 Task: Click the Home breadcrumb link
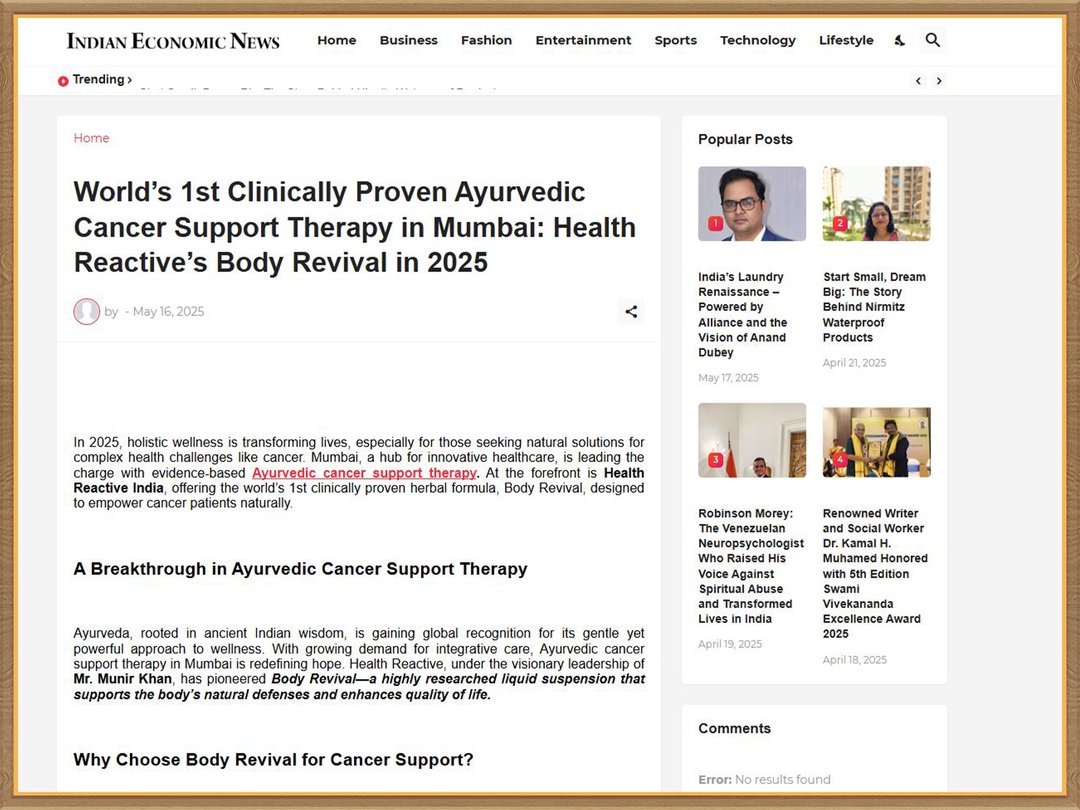click(x=92, y=138)
